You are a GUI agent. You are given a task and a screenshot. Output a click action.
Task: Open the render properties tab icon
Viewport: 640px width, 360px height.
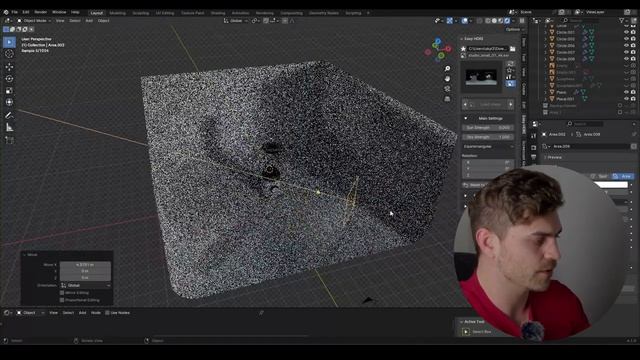click(x=534, y=147)
